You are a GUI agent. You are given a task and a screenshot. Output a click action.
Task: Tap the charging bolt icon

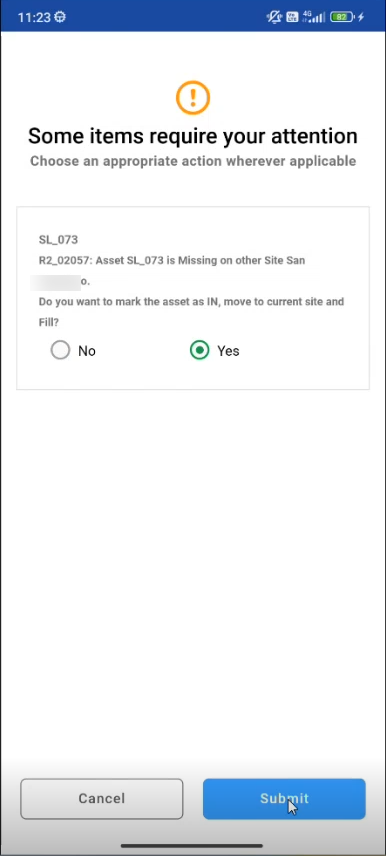point(361,17)
